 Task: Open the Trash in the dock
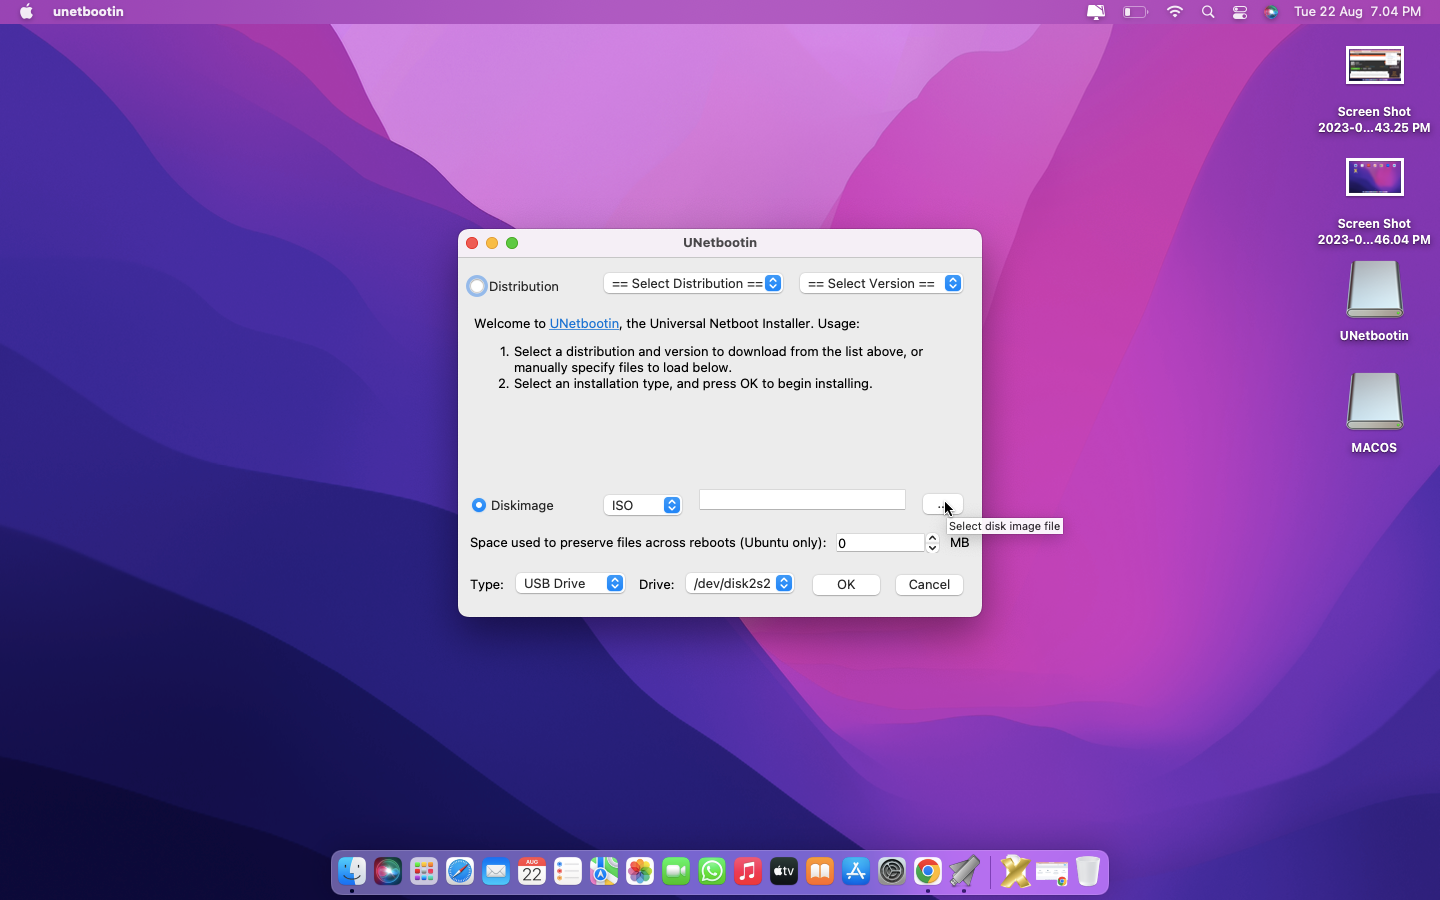(1087, 872)
